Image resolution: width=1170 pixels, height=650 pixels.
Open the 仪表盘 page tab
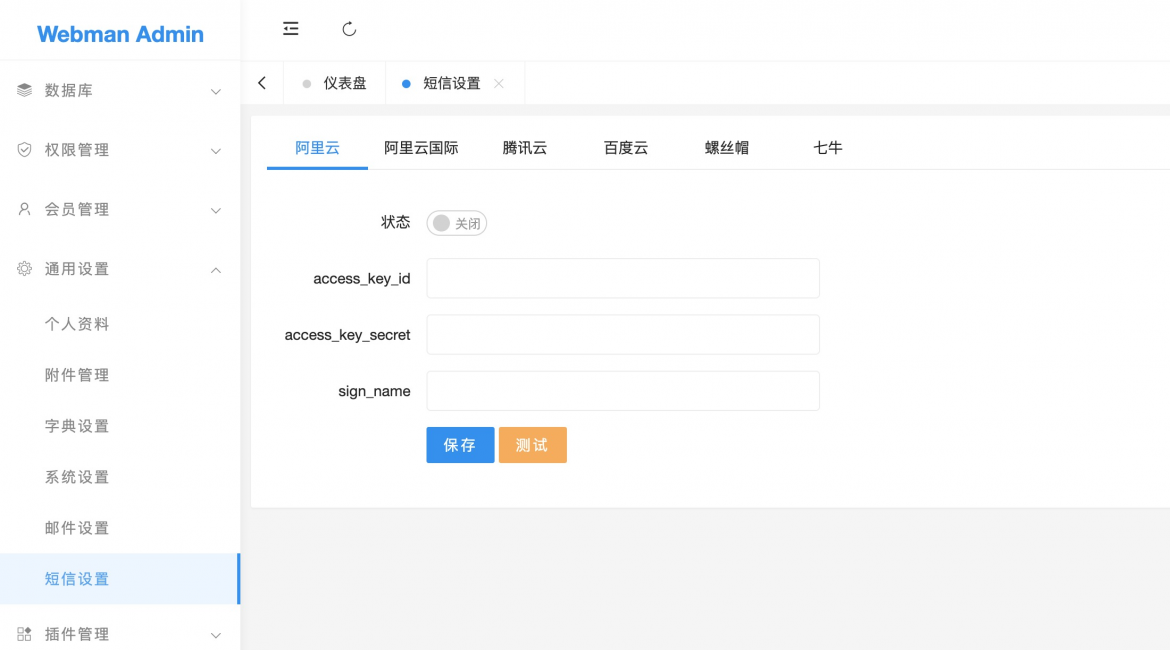click(x=344, y=83)
